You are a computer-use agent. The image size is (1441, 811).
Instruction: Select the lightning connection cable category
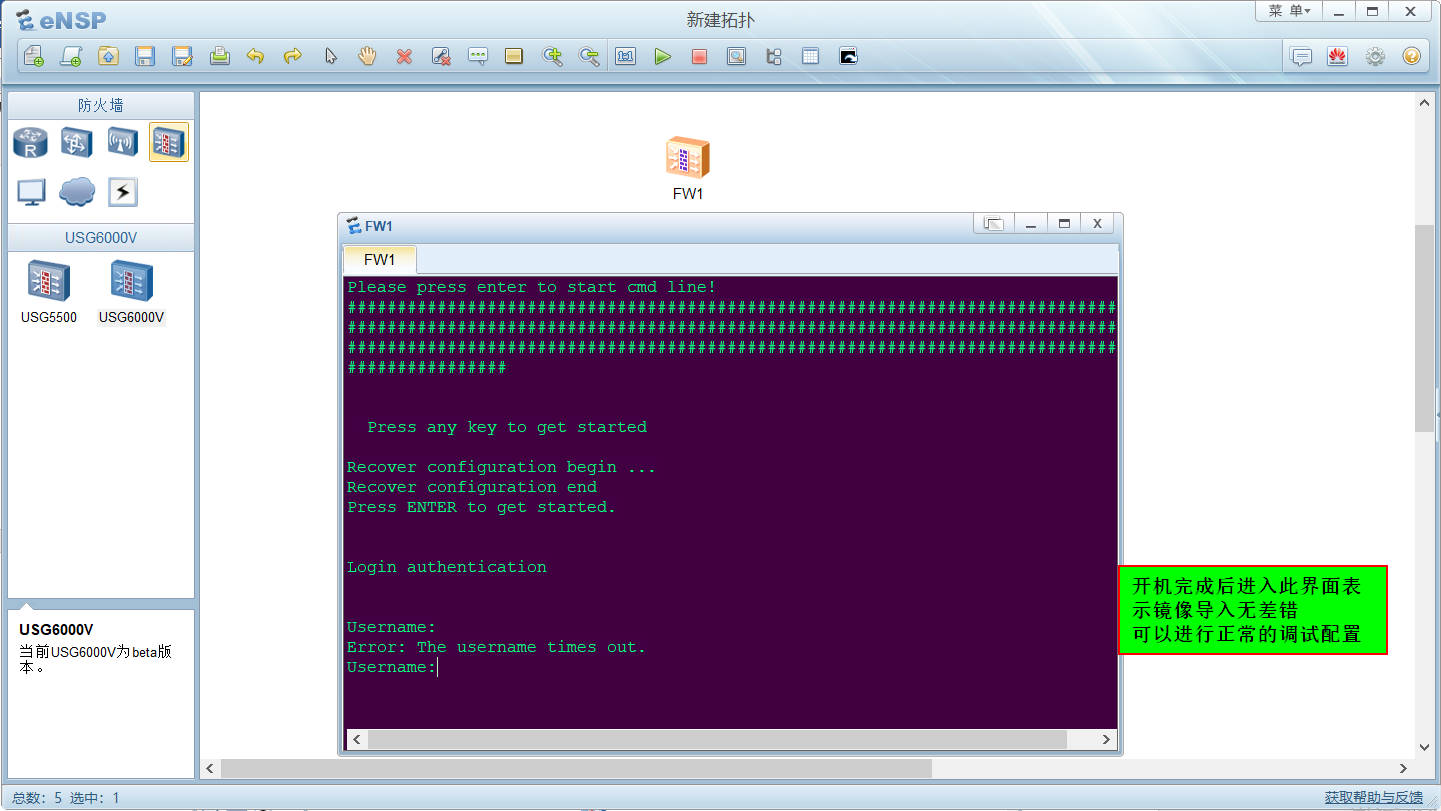click(x=122, y=191)
